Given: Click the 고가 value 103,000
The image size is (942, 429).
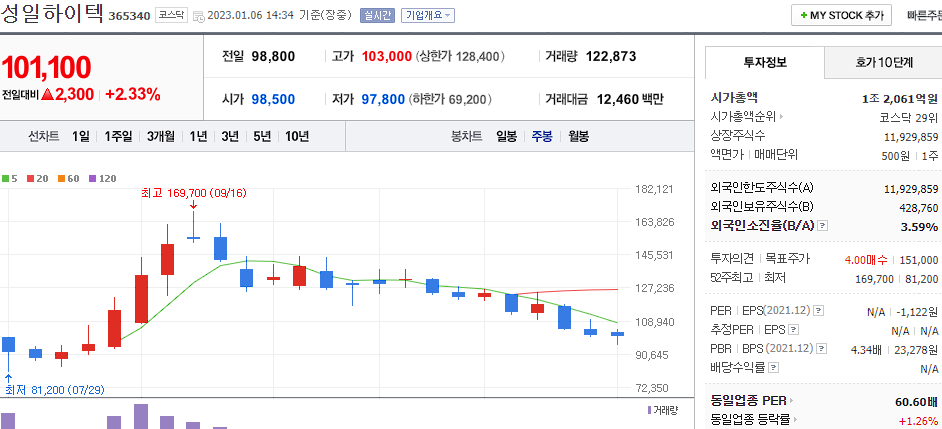Looking at the screenshot, I should (387, 56).
